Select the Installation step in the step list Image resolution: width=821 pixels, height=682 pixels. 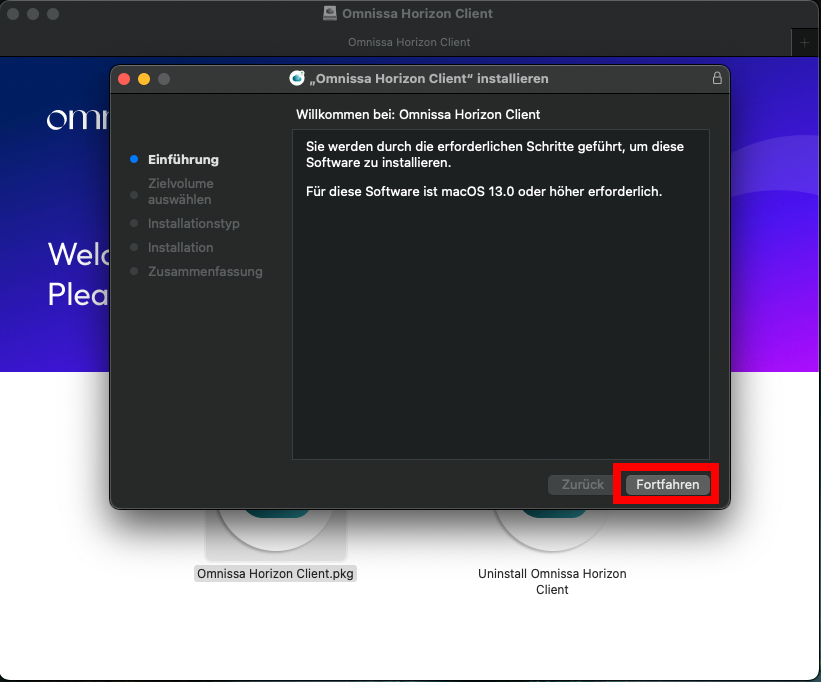(x=180, y=247)
